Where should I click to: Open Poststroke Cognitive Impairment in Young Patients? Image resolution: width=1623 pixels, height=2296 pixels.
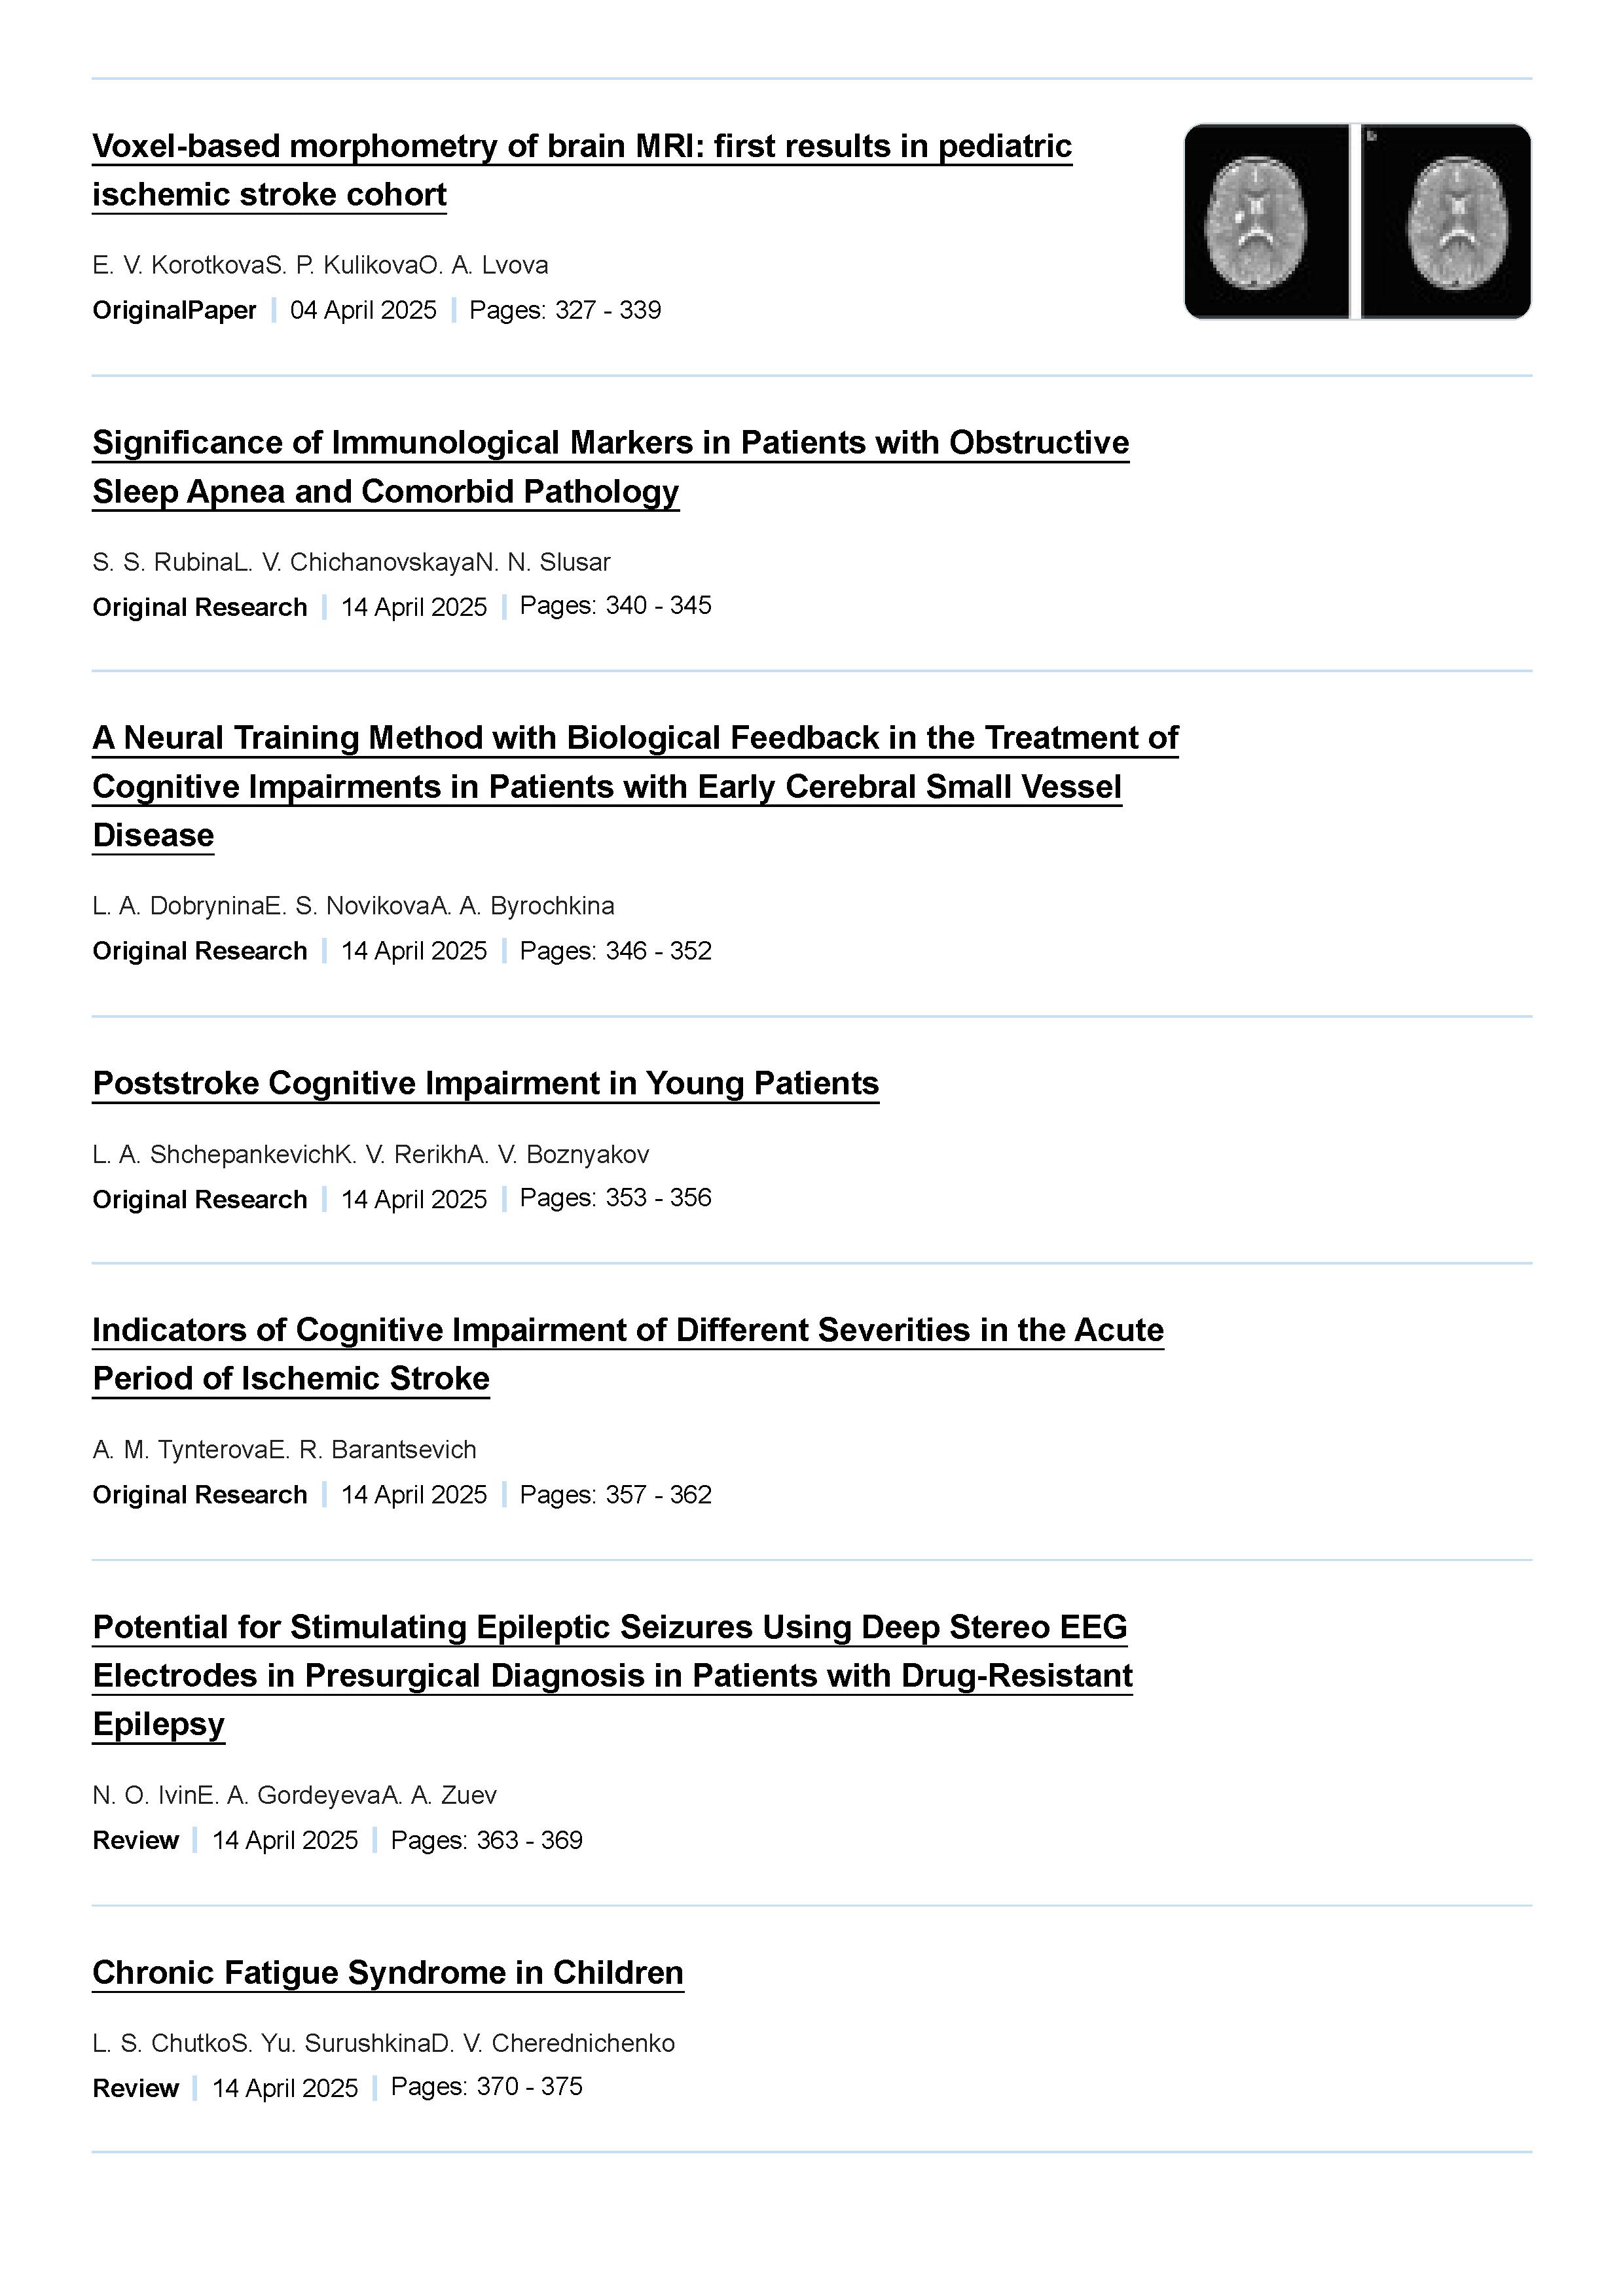pos(486,1083)
